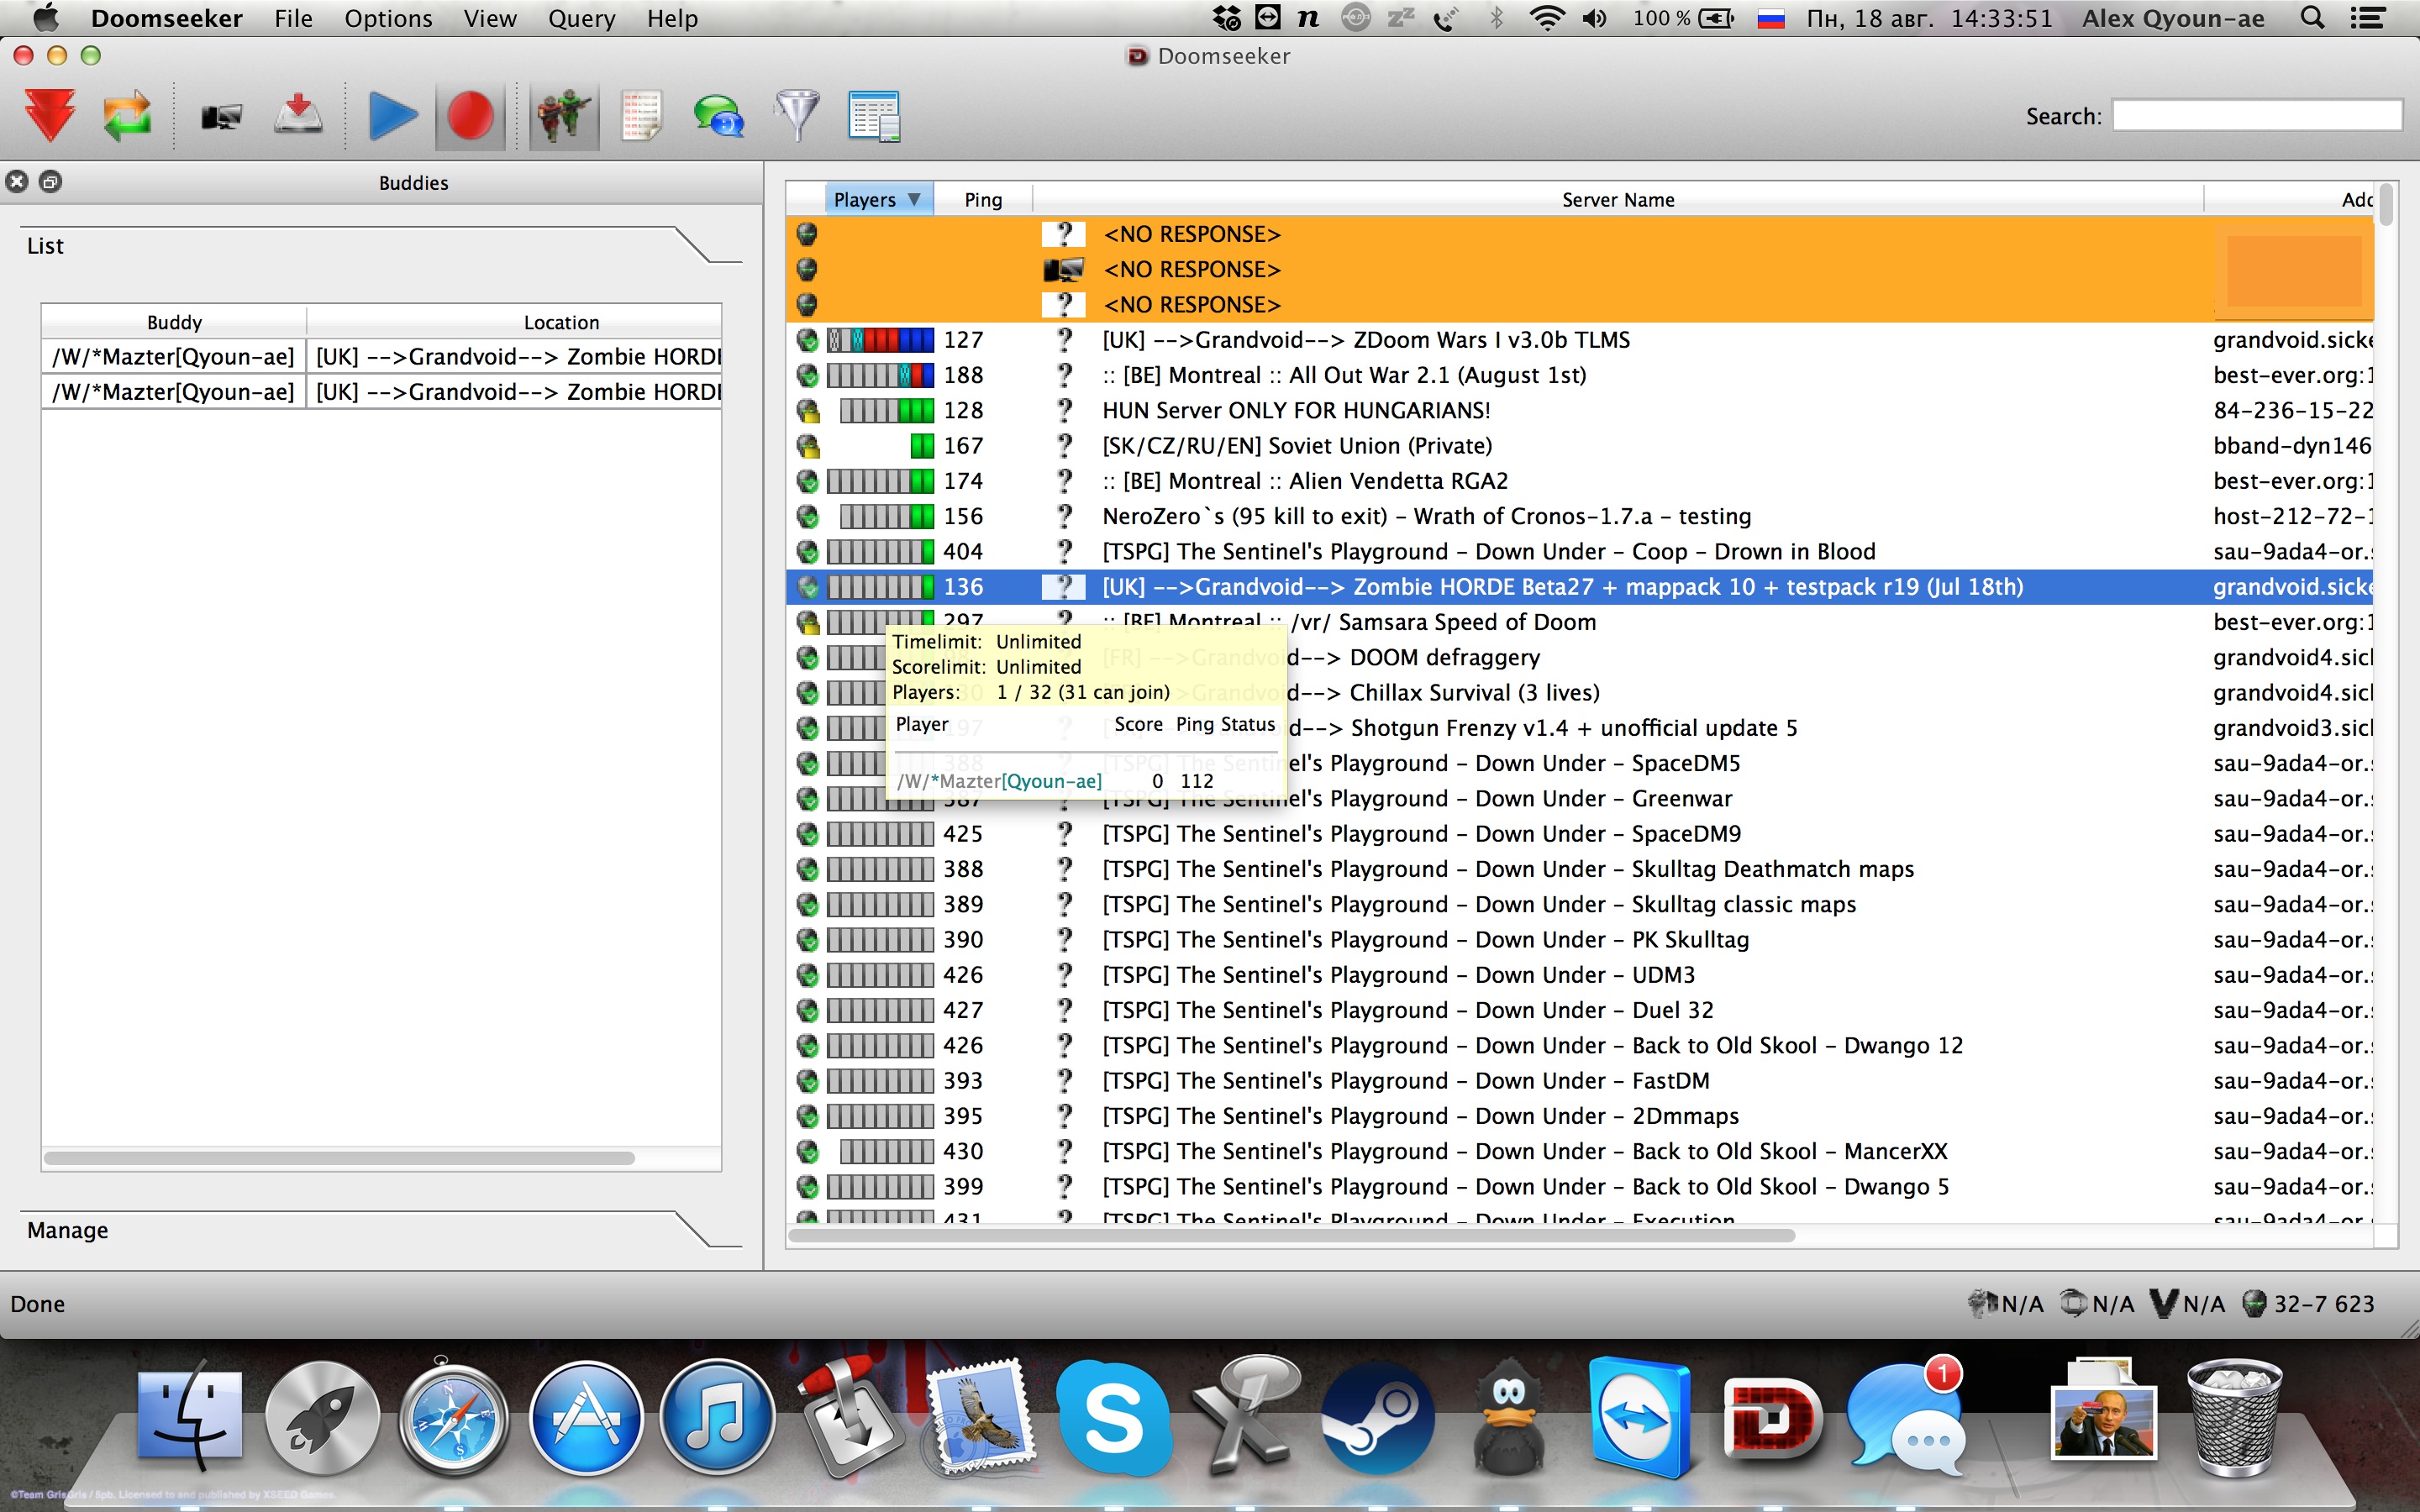
Task: Open Create Server via monitors icon
Action: pyautogui.click(x=221, y=117)
